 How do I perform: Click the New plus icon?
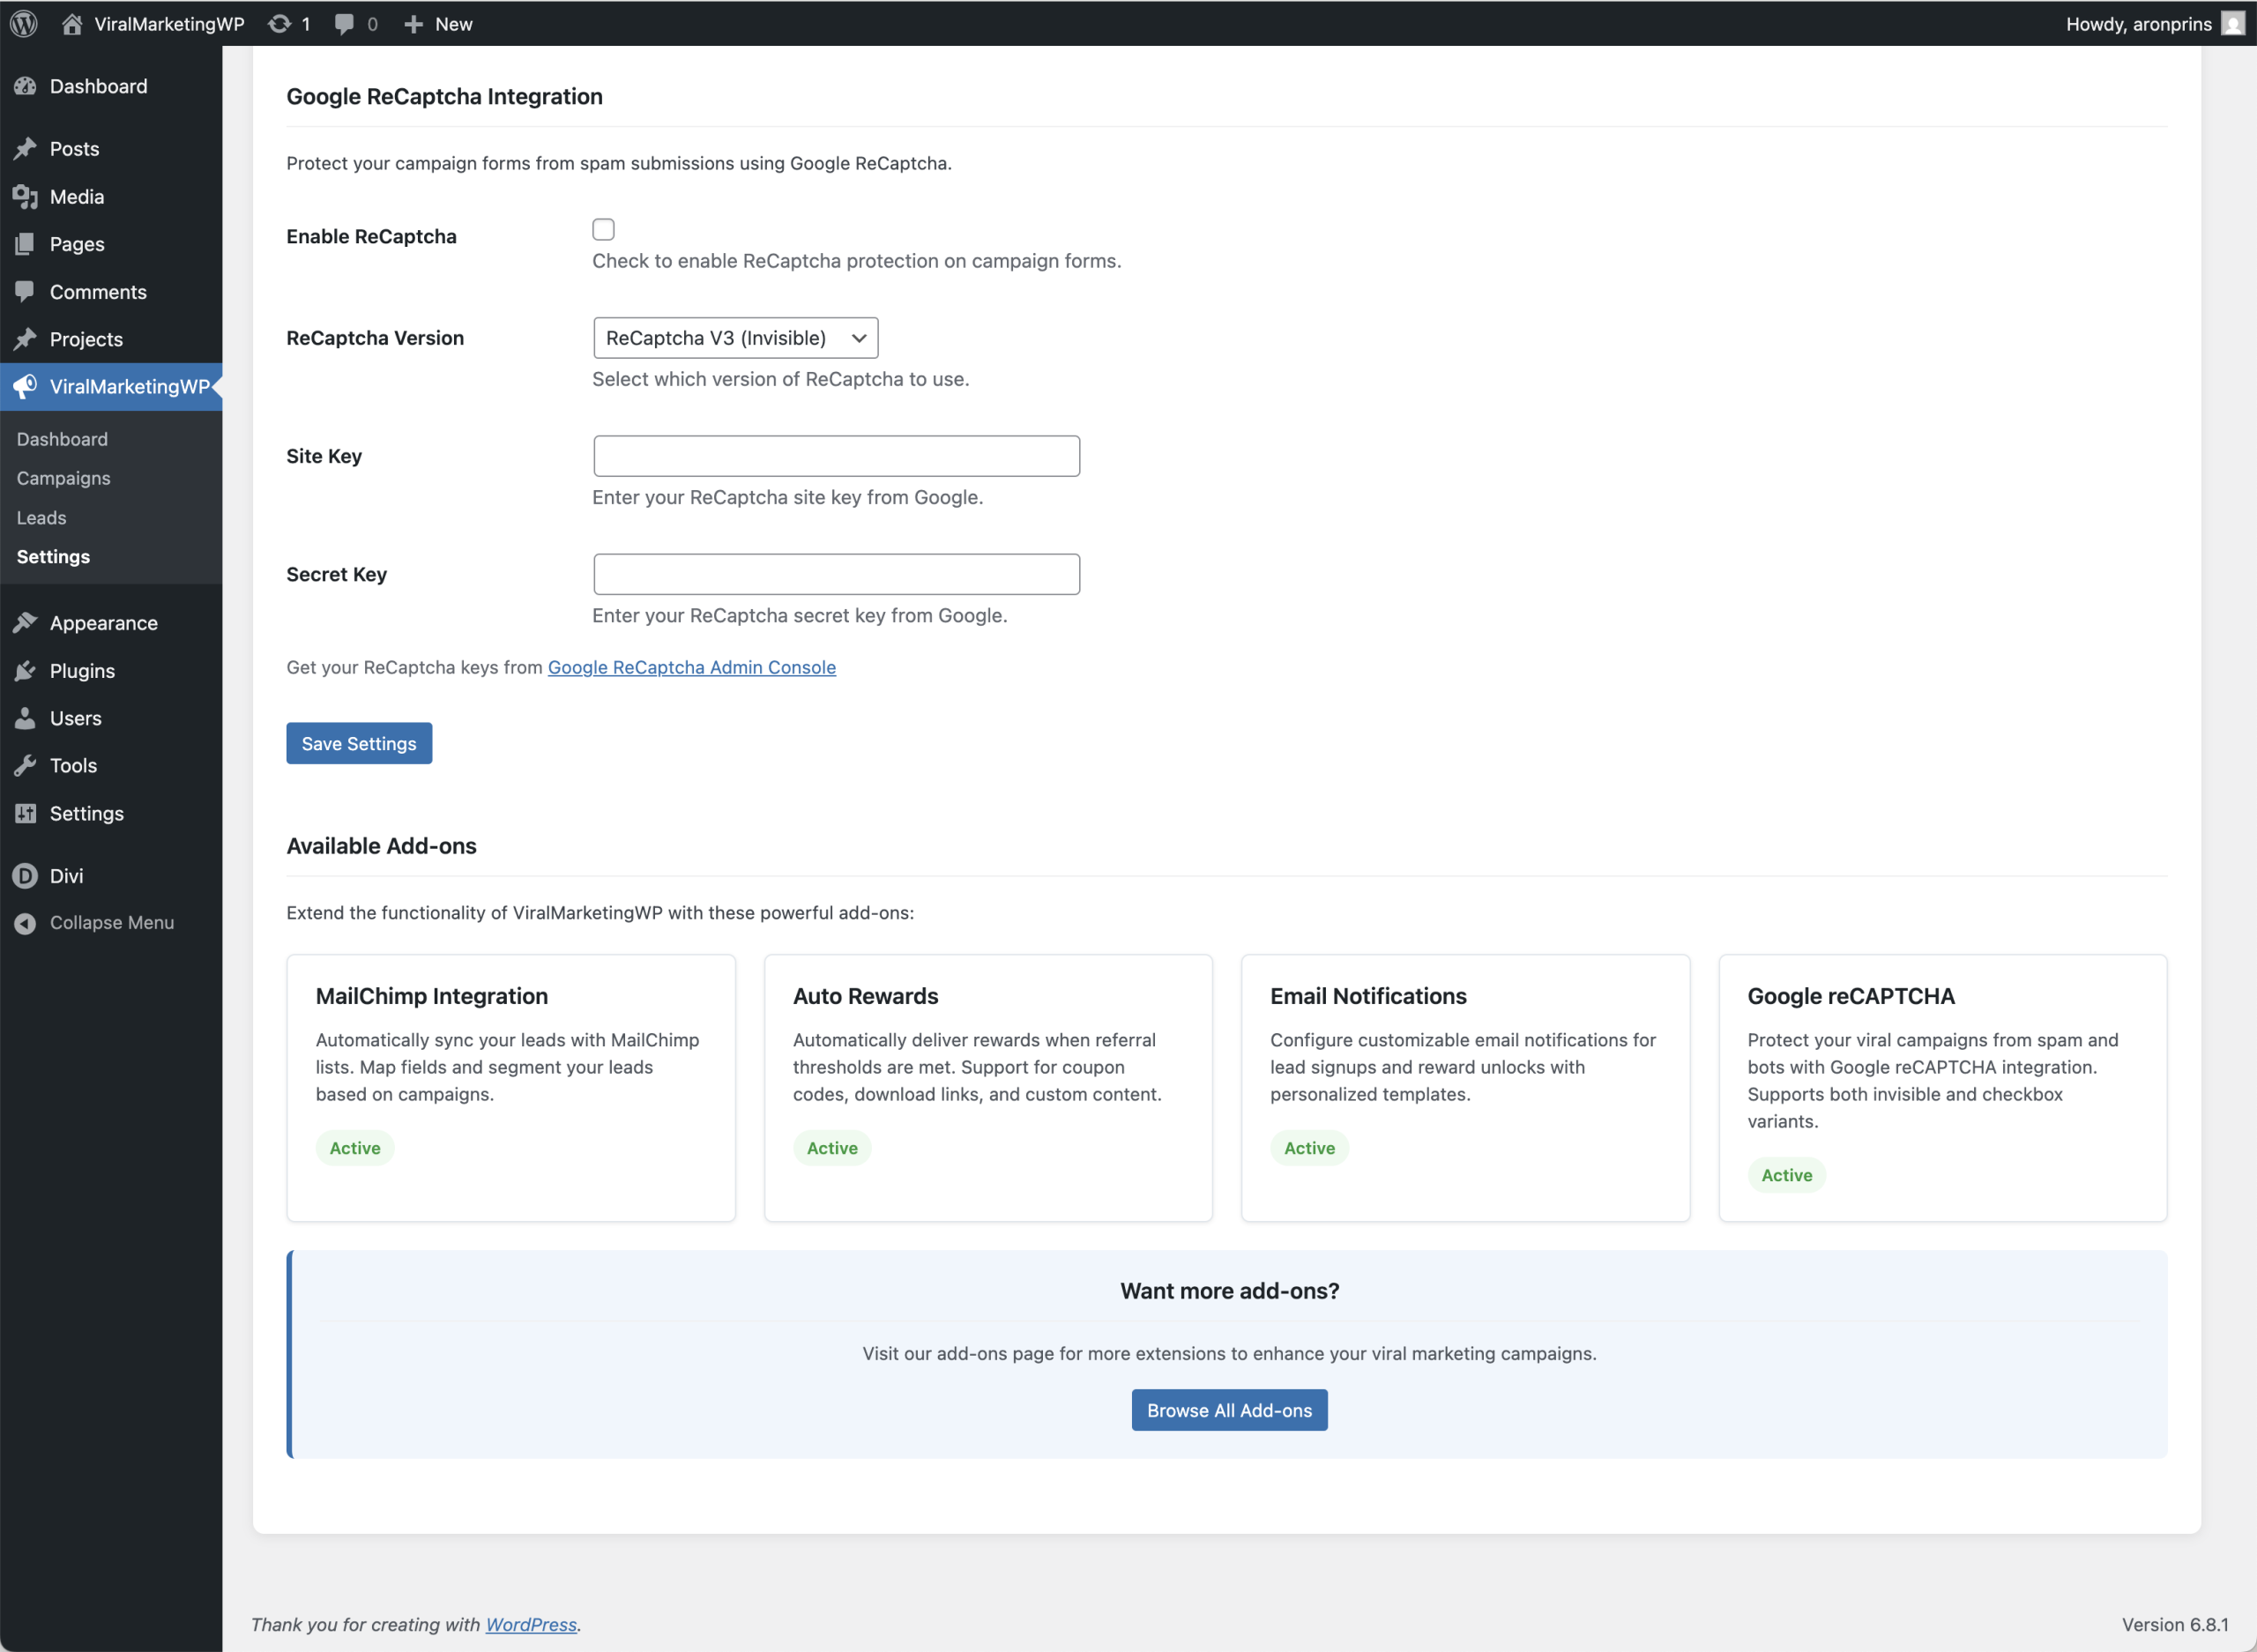pos(414,24)
